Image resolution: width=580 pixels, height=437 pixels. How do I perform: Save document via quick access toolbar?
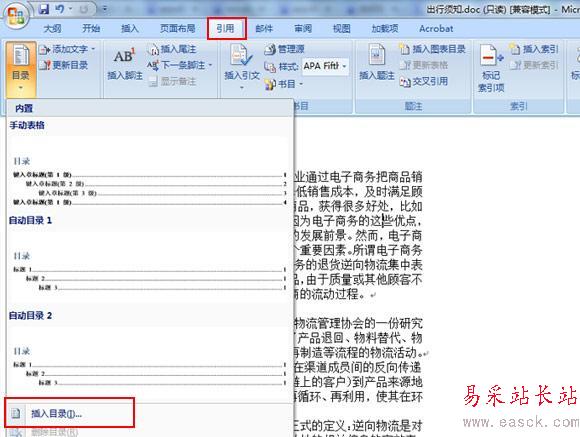tap(44, 9)
